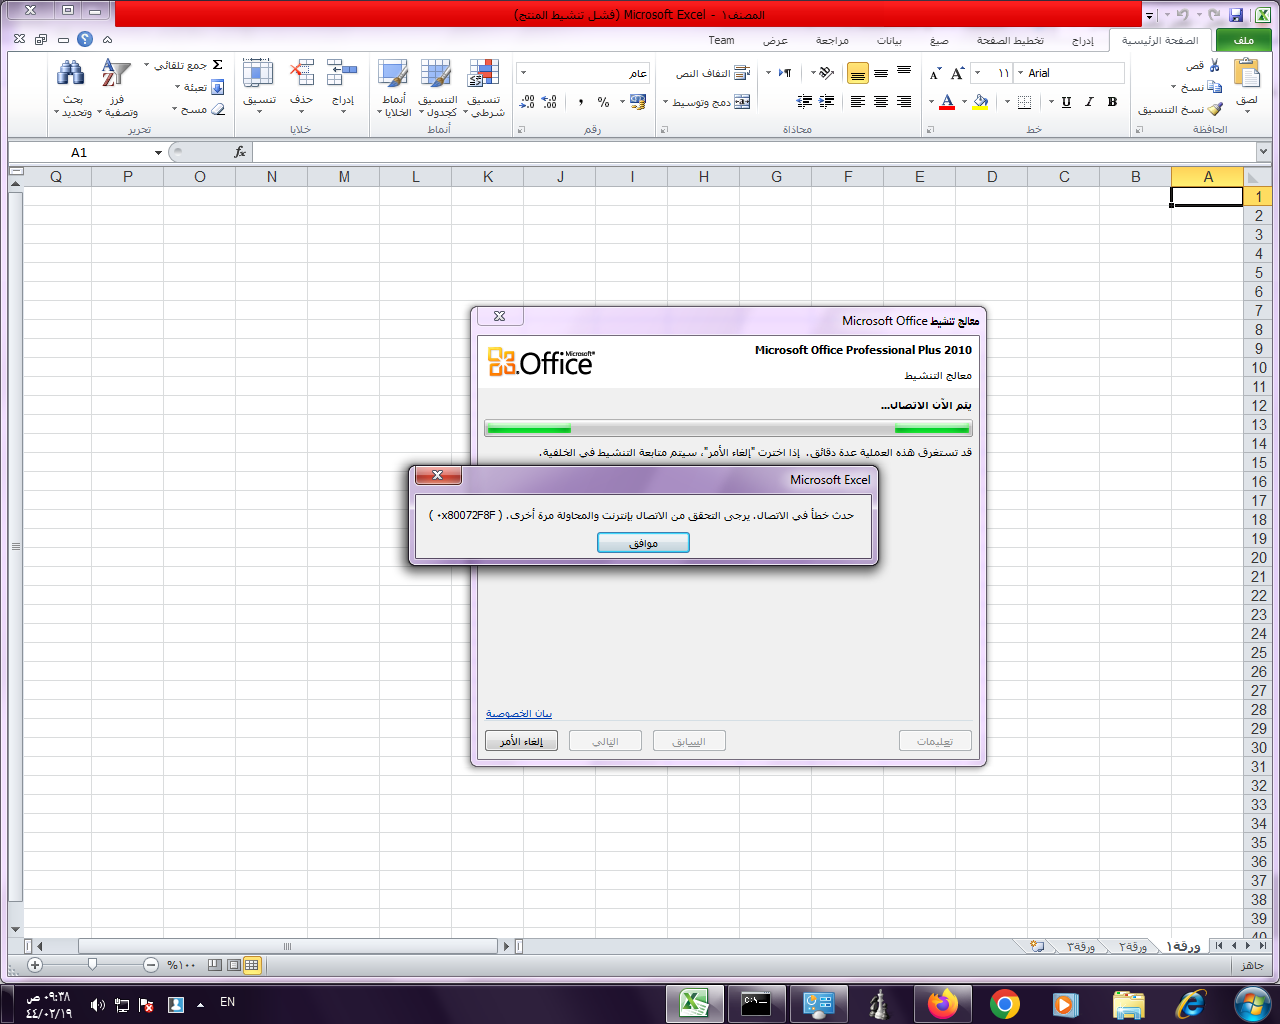The width and height of the screenshot is (1280, 1024).
Task: Click the Delete cells (حذف) icon
Action: (301, 73)
